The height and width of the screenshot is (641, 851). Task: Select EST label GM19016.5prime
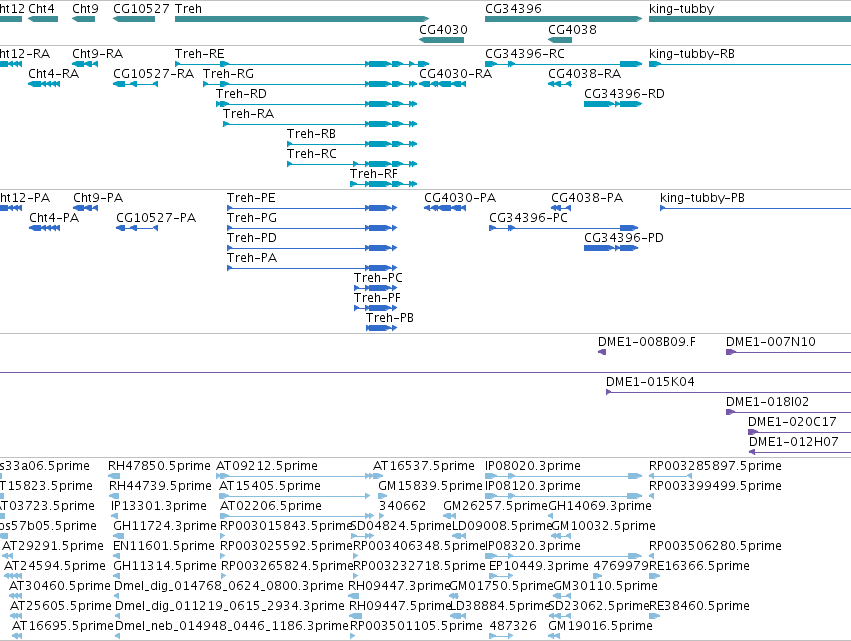[600, 626]
